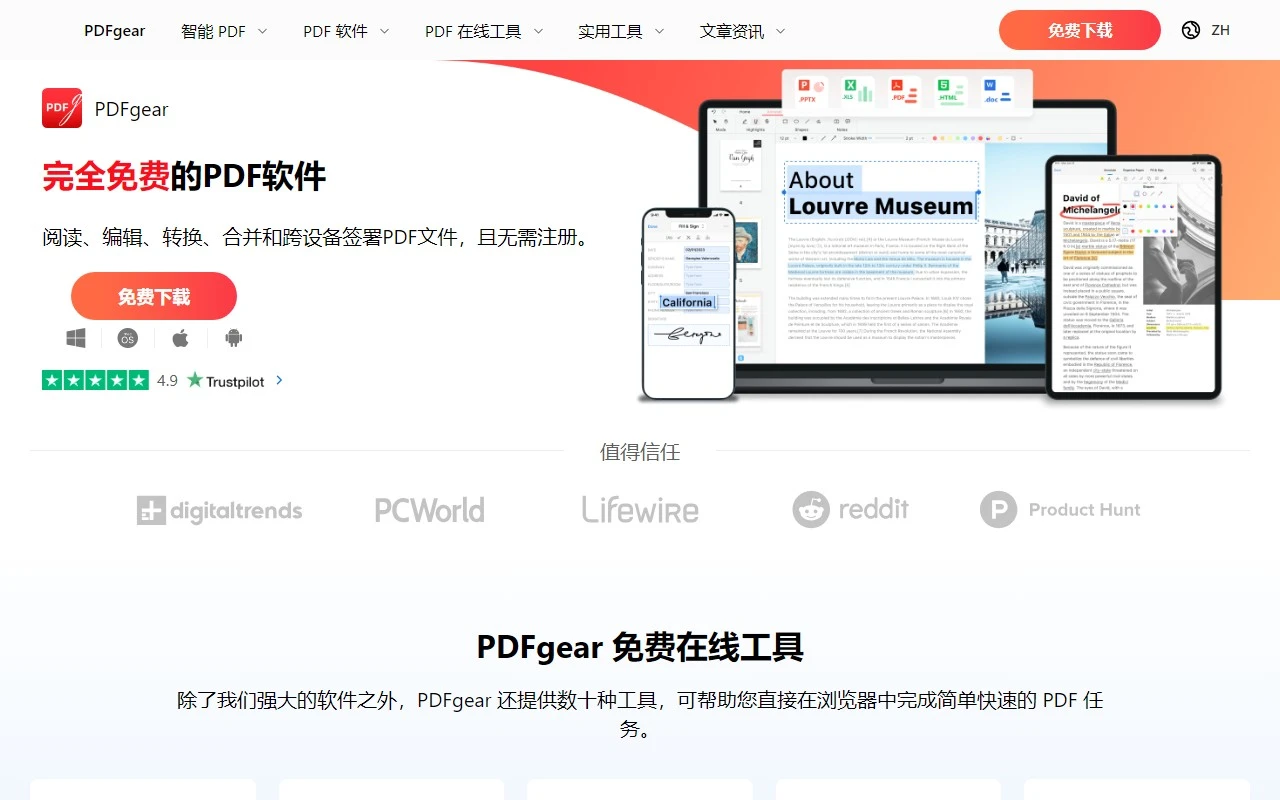Click the PDFgear text in navbar
This screenshot has height=800, width=1280.
[114, 31]
